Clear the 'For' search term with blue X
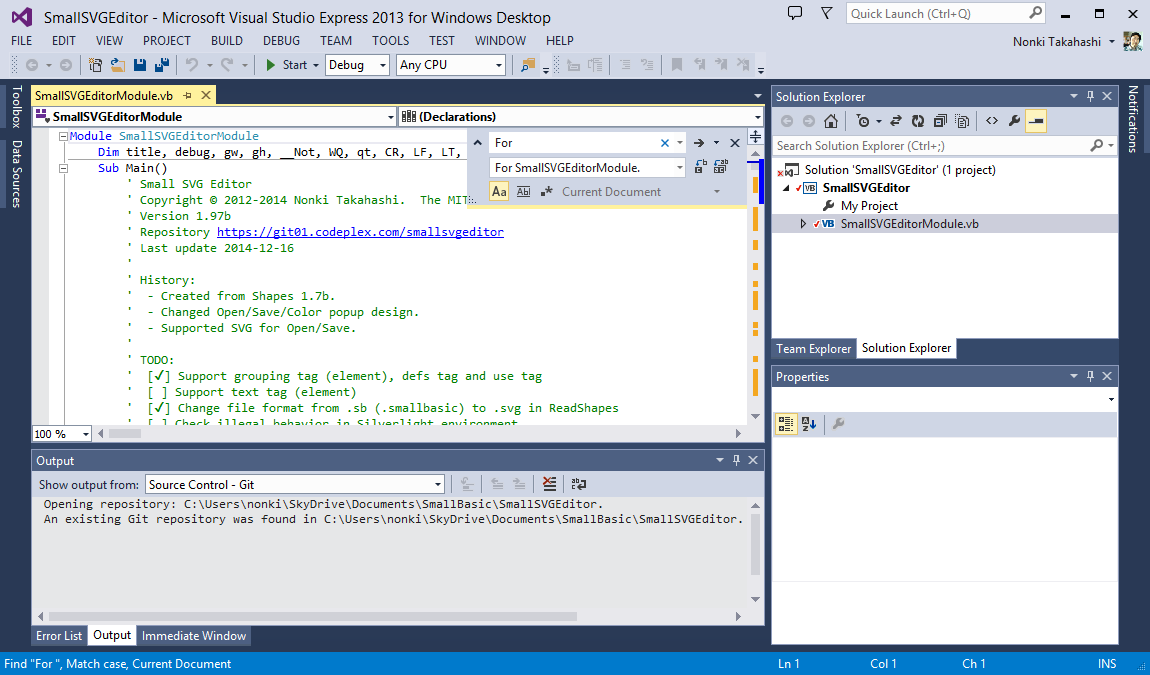The image size is (1150, 675). 664,143
